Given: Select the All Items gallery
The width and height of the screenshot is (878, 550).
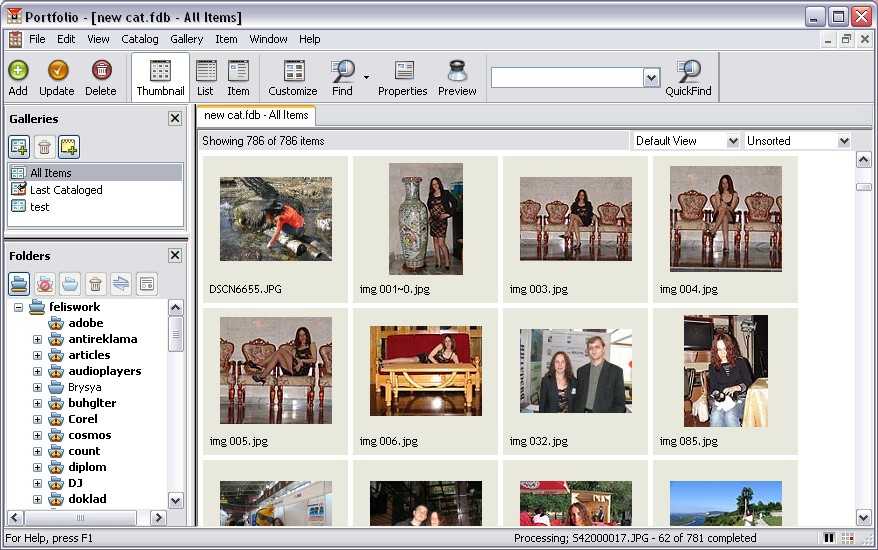Looking at the screenshot, I should [96, 173].
